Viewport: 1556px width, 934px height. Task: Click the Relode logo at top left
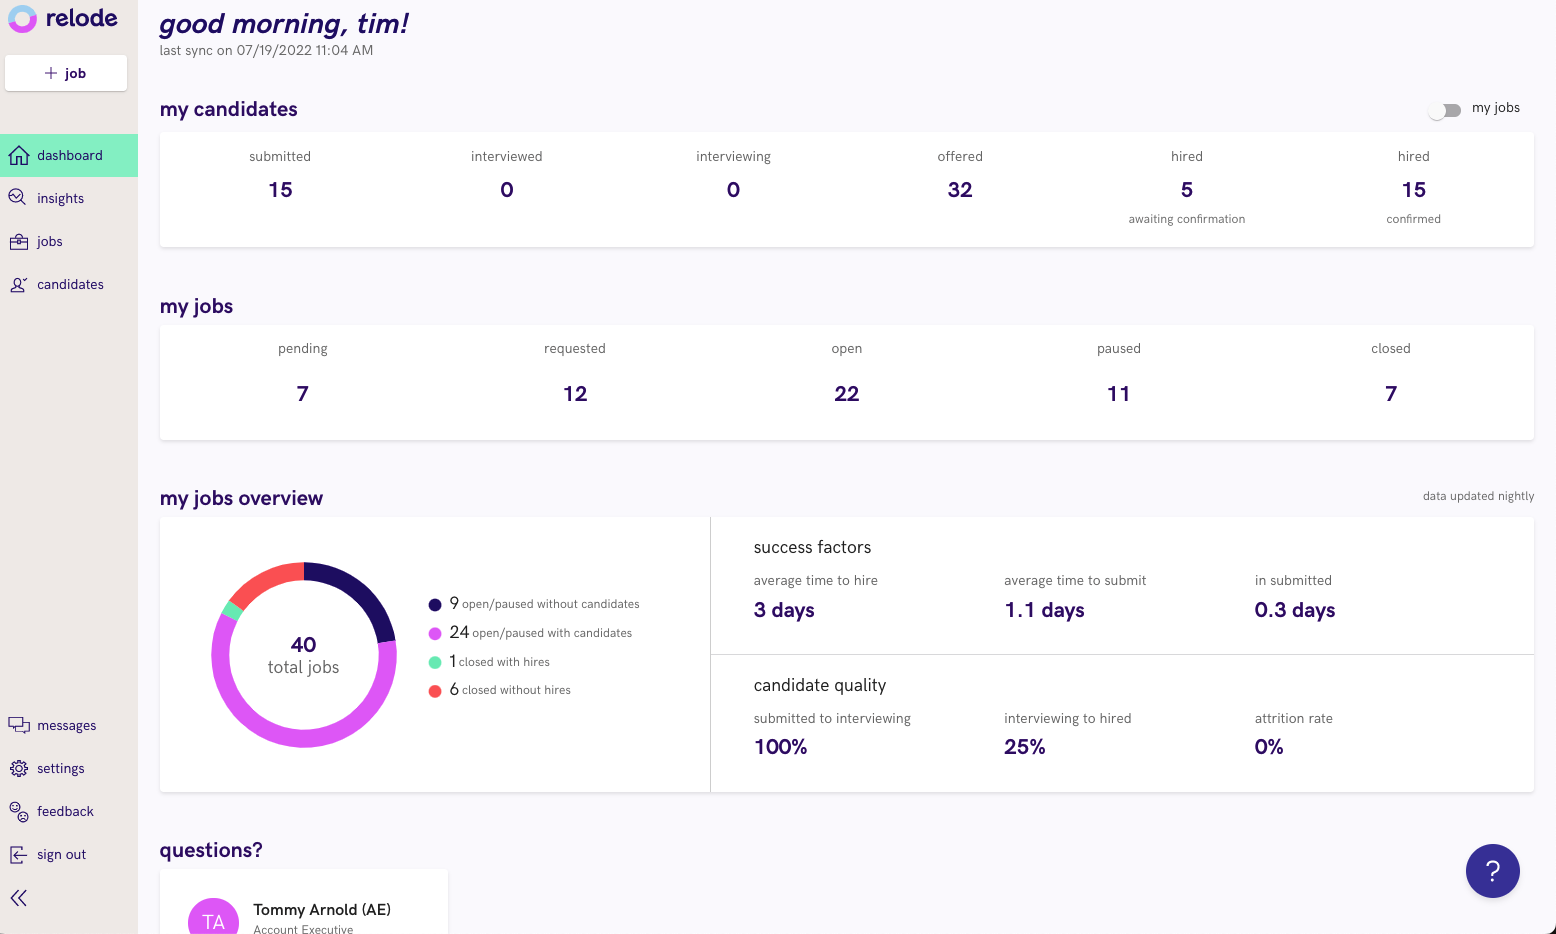point(62,18)
